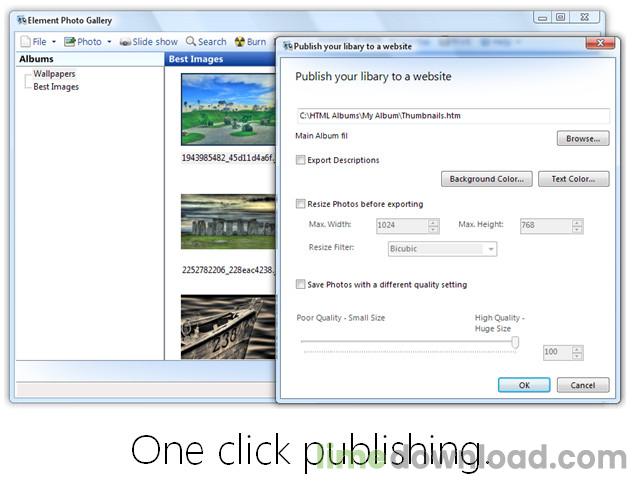Image resolution: width=634 pixels, height=488 pixels.
Task: Click the Best Images gallery header
Action: [221, 59]
